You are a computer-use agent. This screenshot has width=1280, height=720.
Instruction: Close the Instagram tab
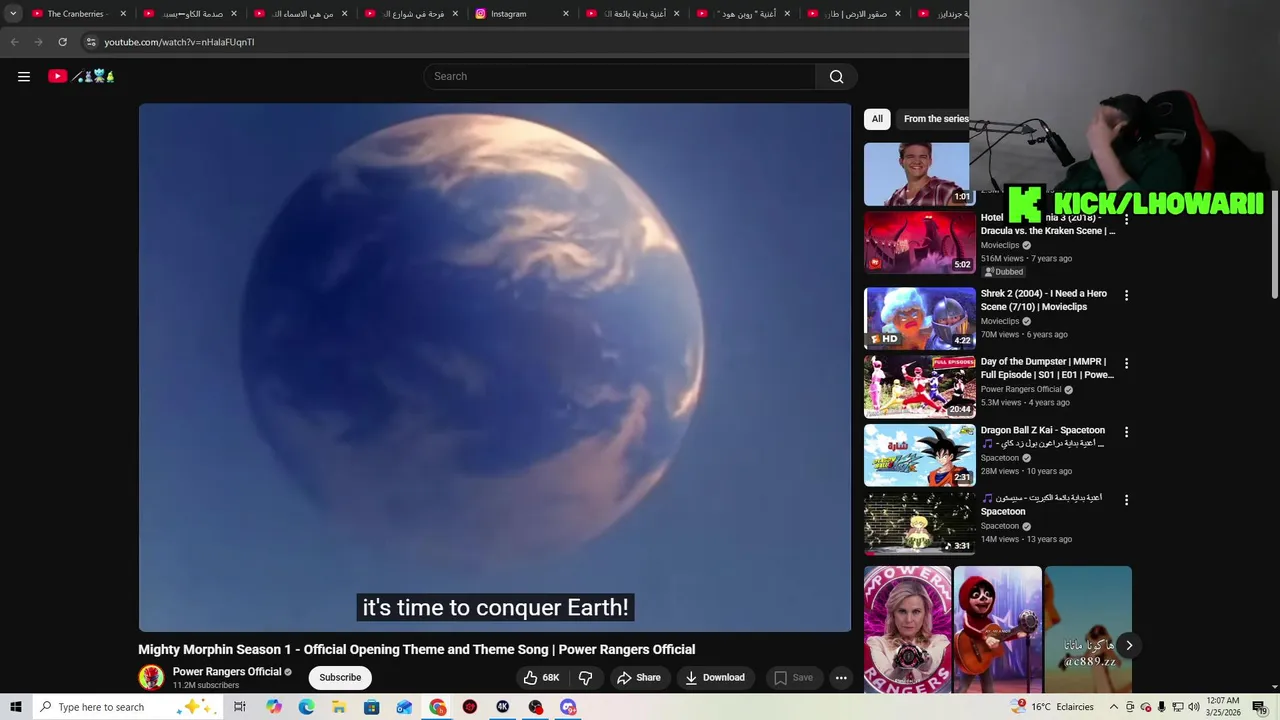click(566, 14)
